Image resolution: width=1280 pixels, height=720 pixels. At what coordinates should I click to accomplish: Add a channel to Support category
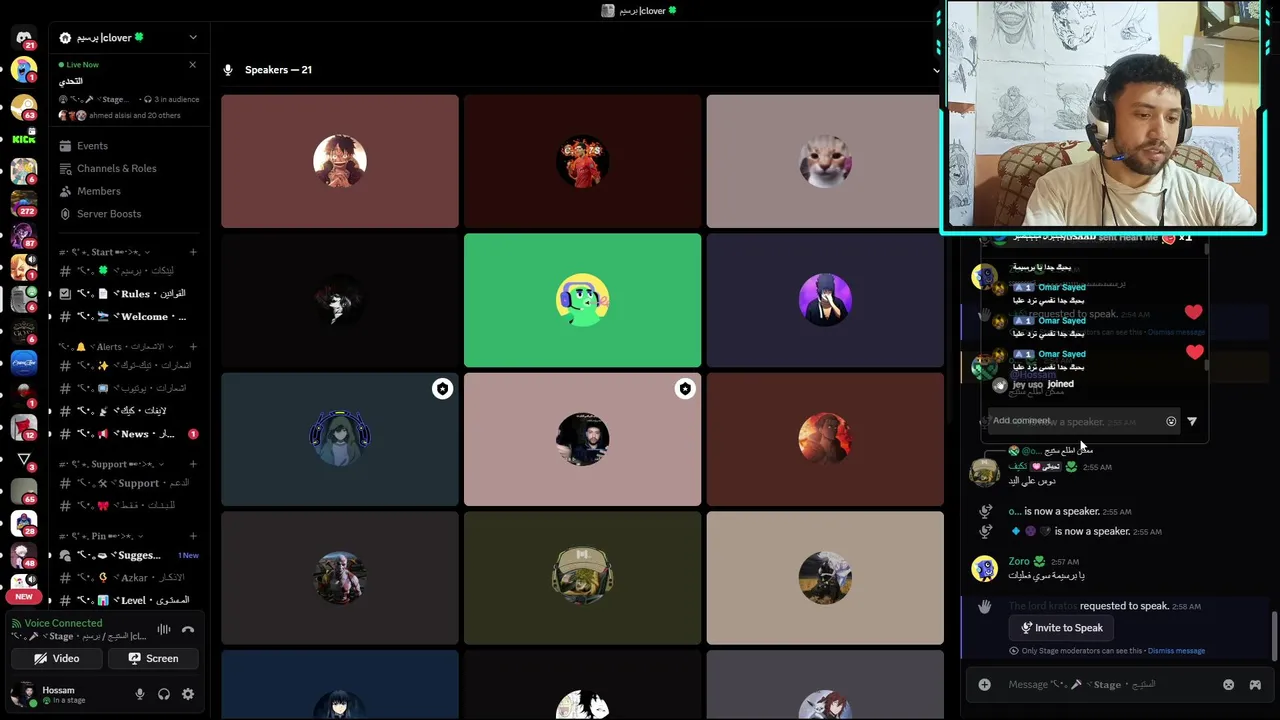(193, 464)
